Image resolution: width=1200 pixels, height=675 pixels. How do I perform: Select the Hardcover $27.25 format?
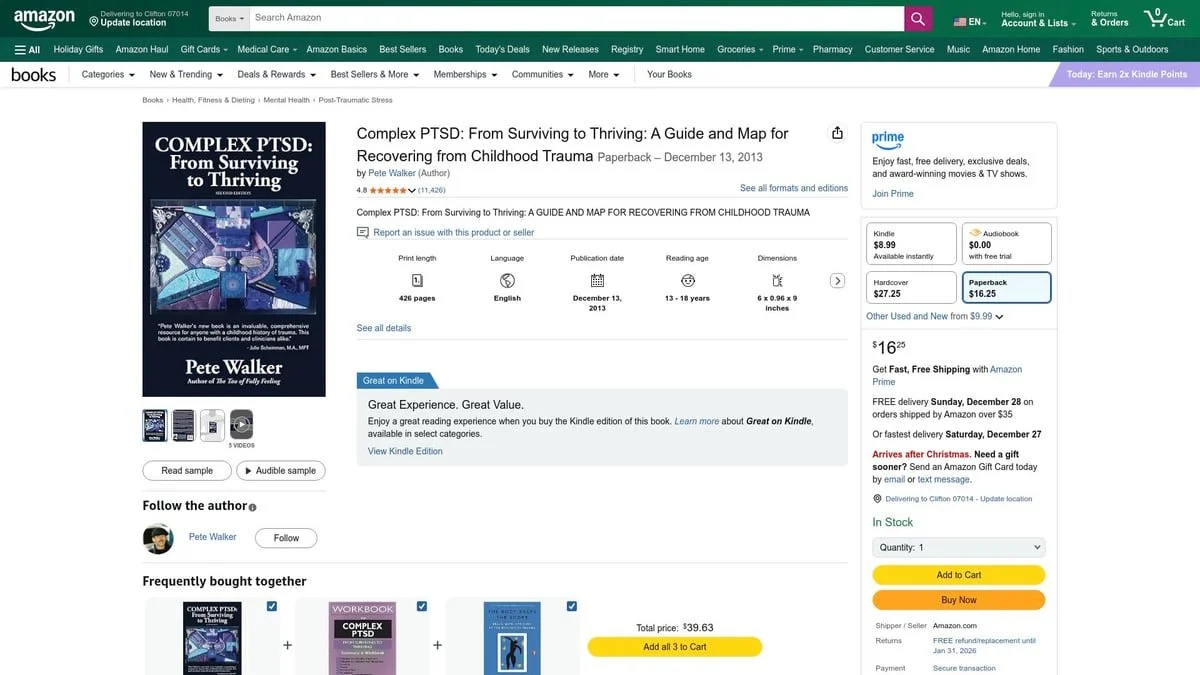[911, 288]
